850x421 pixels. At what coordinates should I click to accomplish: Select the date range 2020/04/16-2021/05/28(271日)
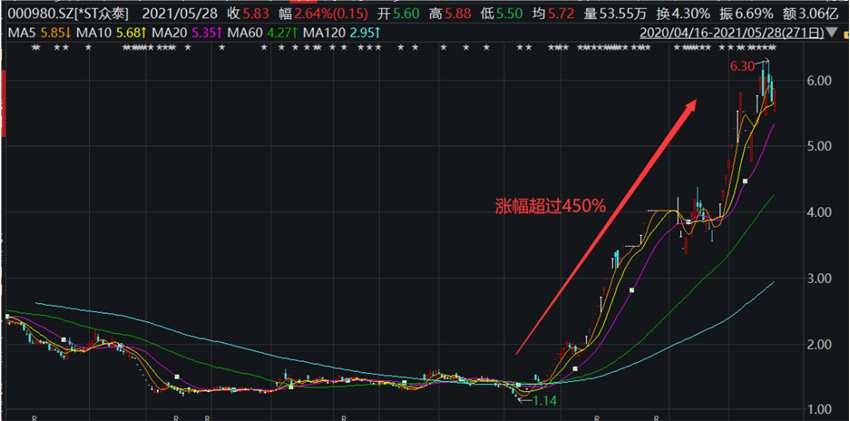pos(732,33)
